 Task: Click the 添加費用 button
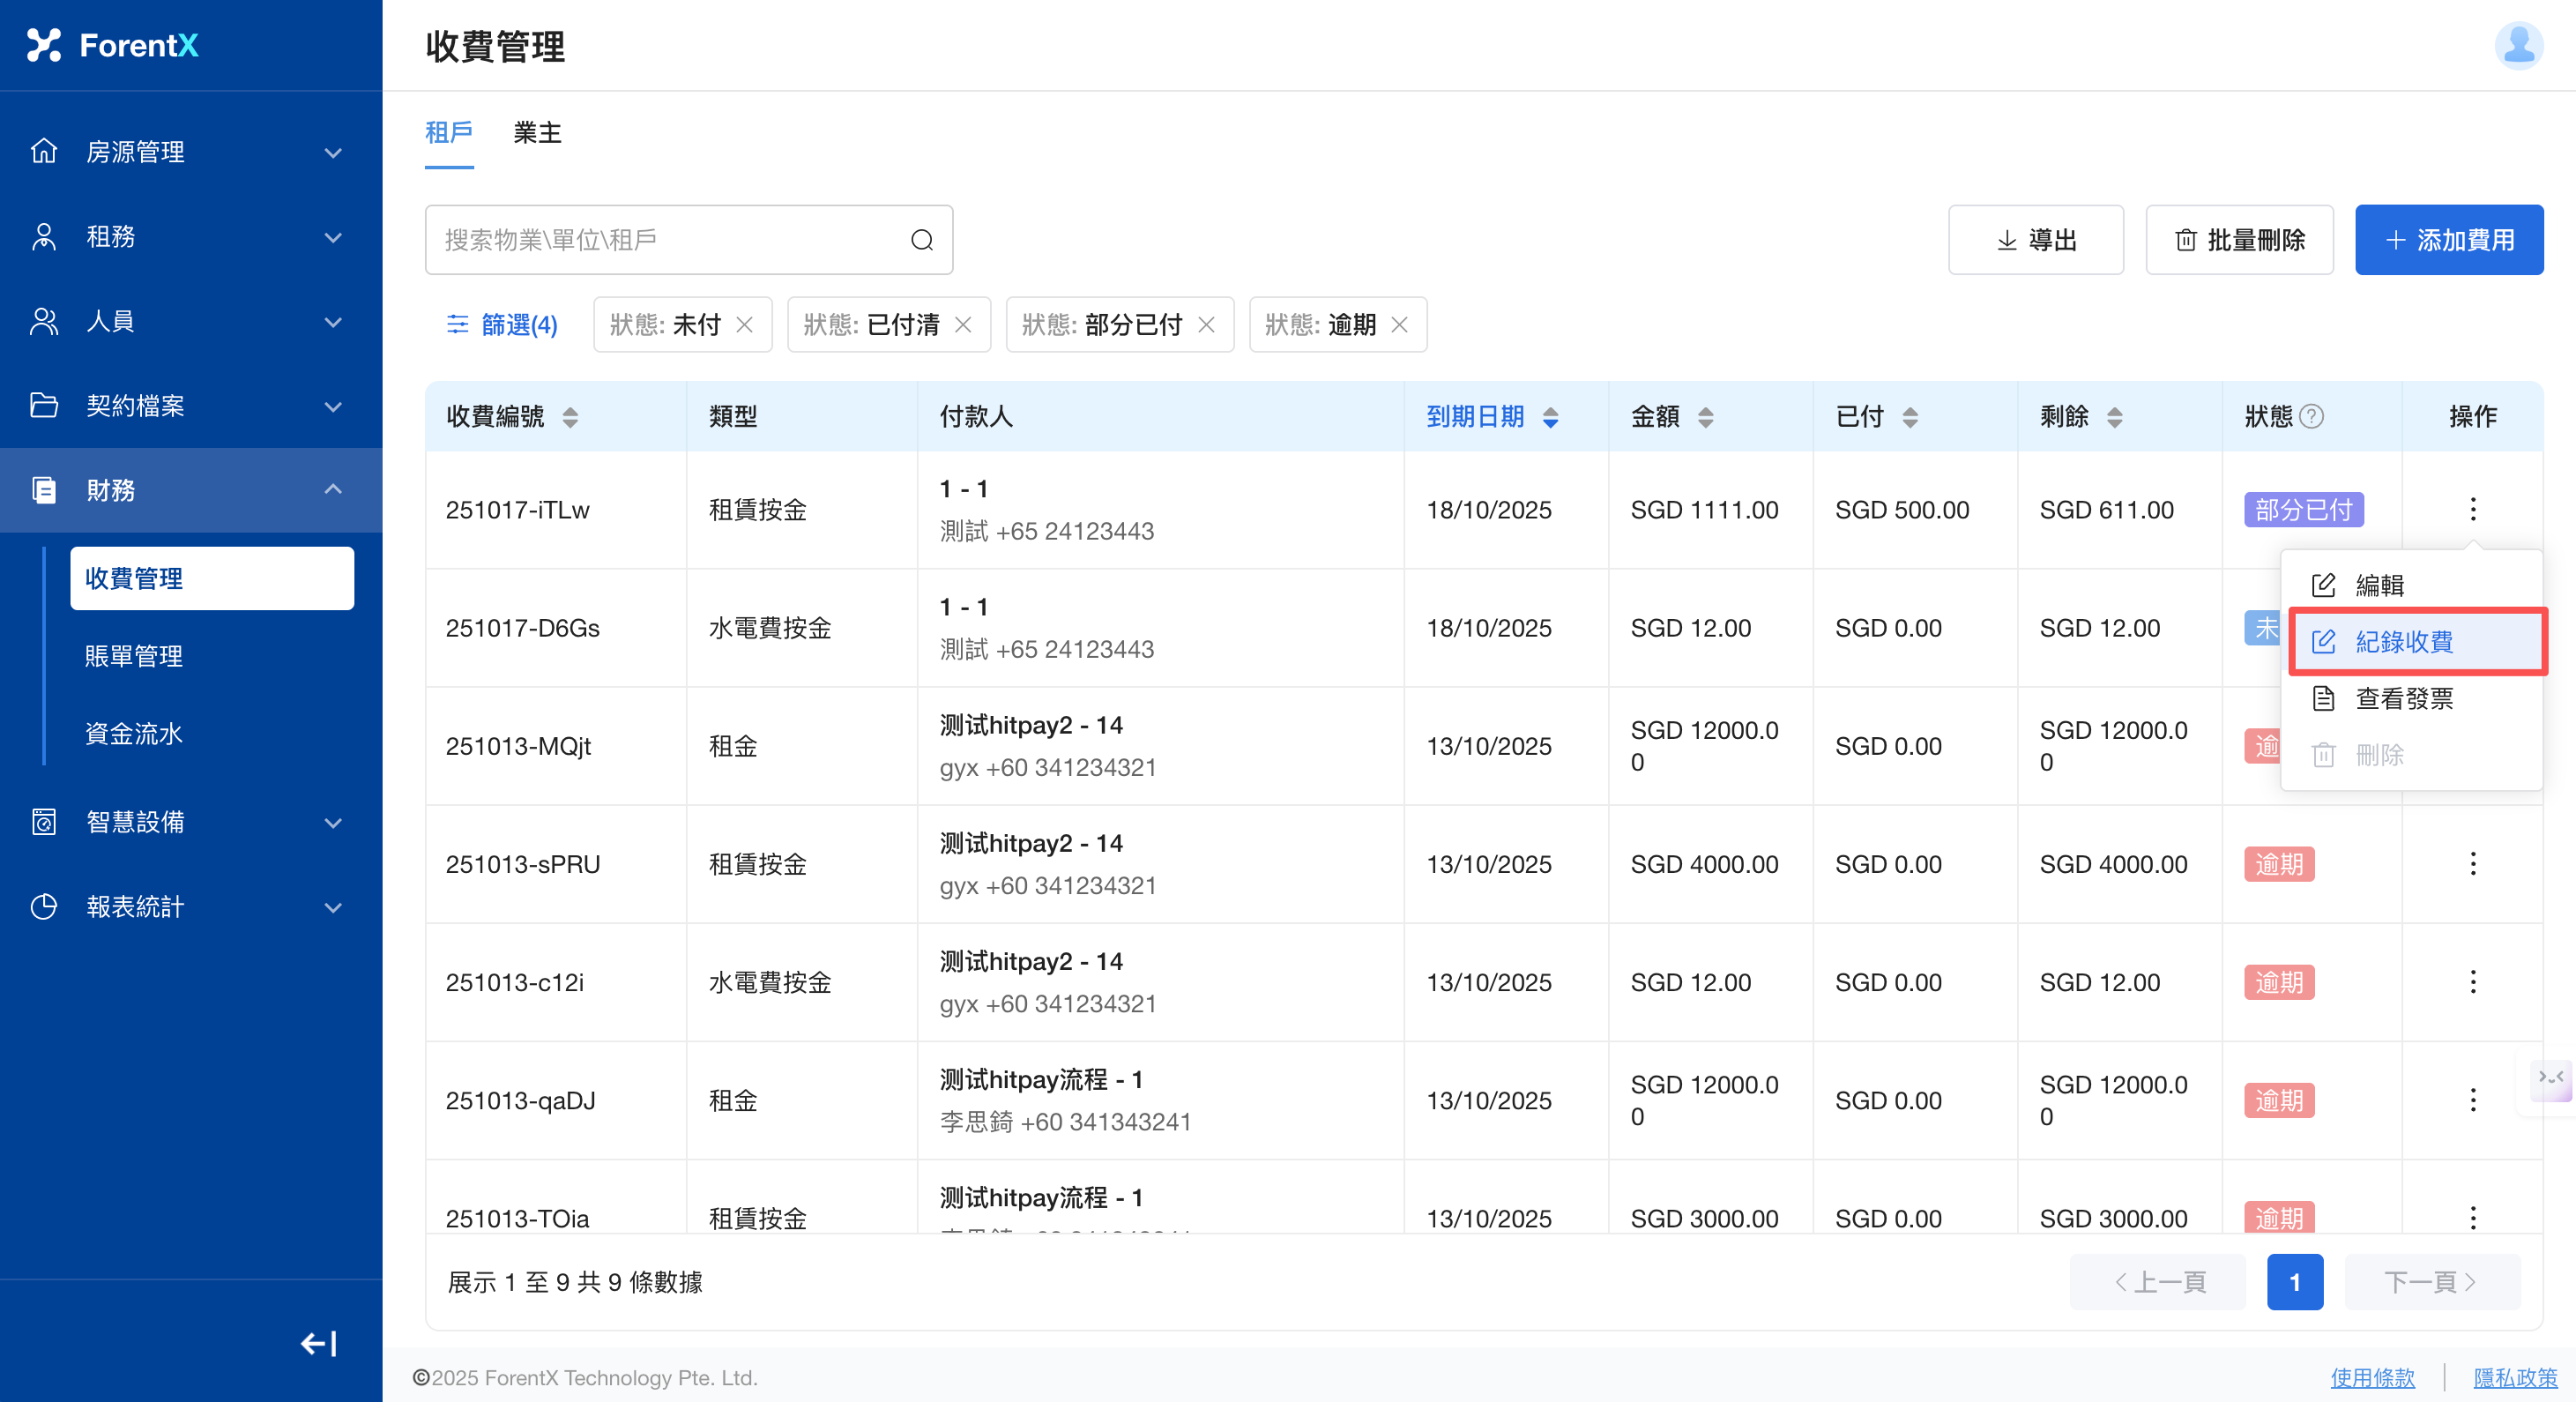[x=2448, y=240]
